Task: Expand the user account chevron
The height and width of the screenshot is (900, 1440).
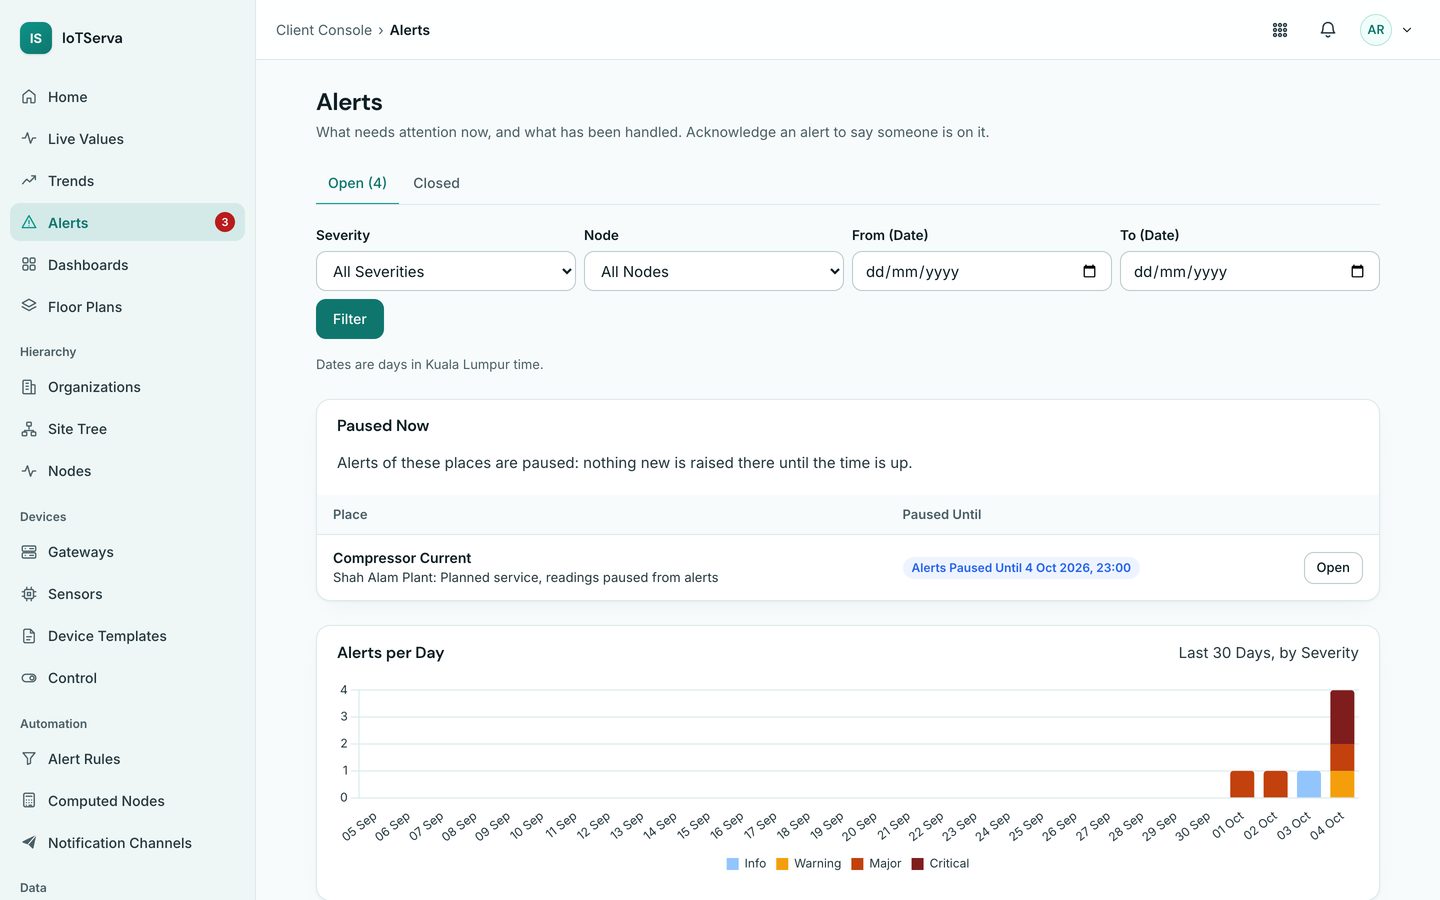Action: [1407, 30]
